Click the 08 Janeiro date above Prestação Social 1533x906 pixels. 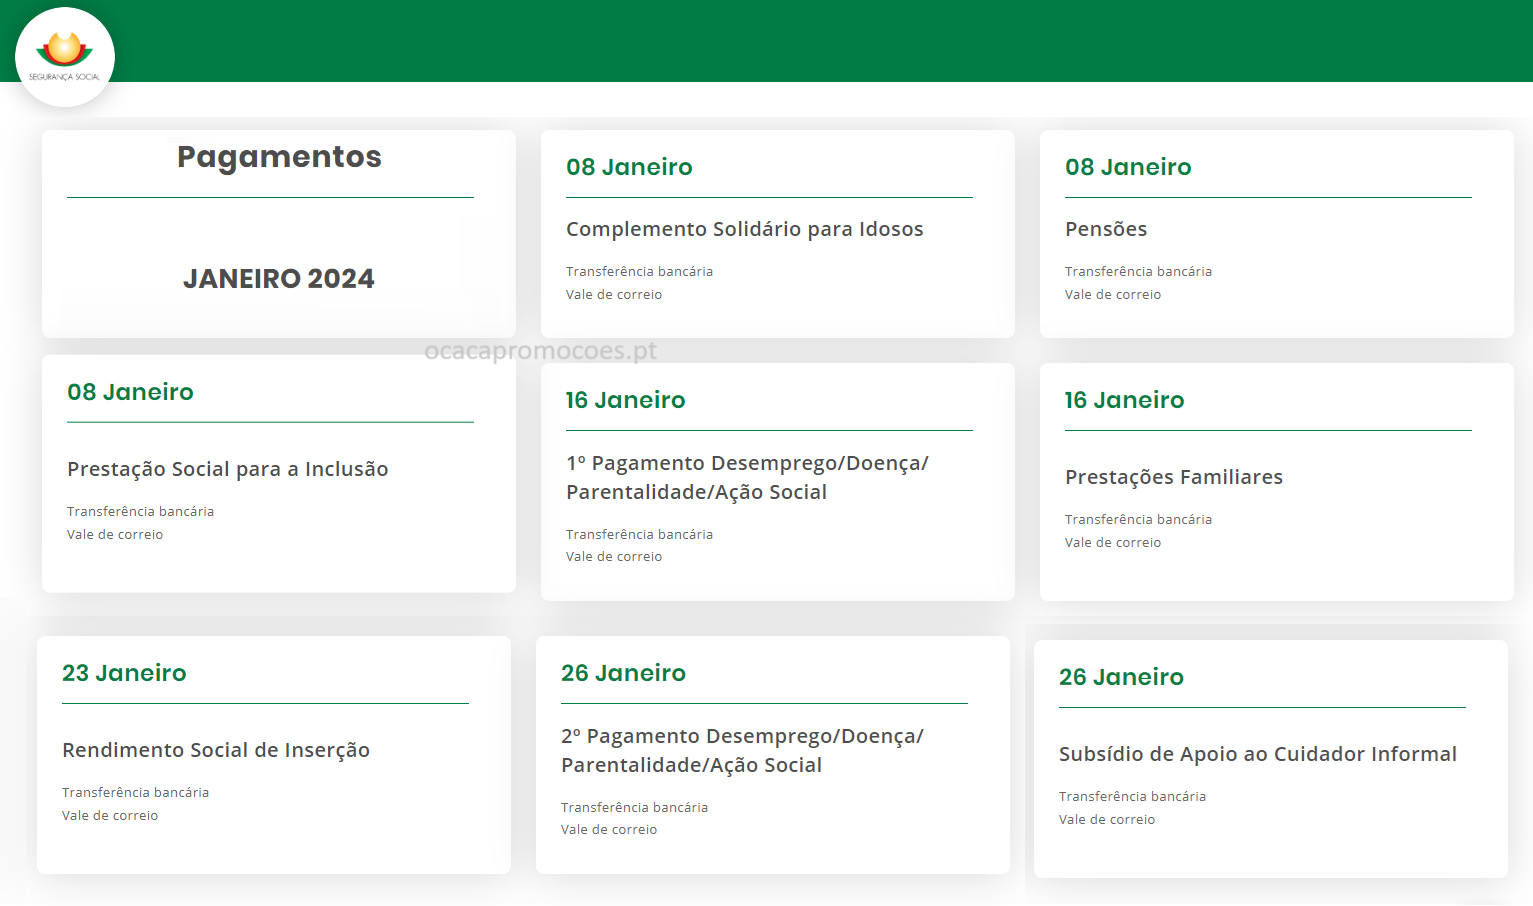pyautogui.click(x=130, y=392)
